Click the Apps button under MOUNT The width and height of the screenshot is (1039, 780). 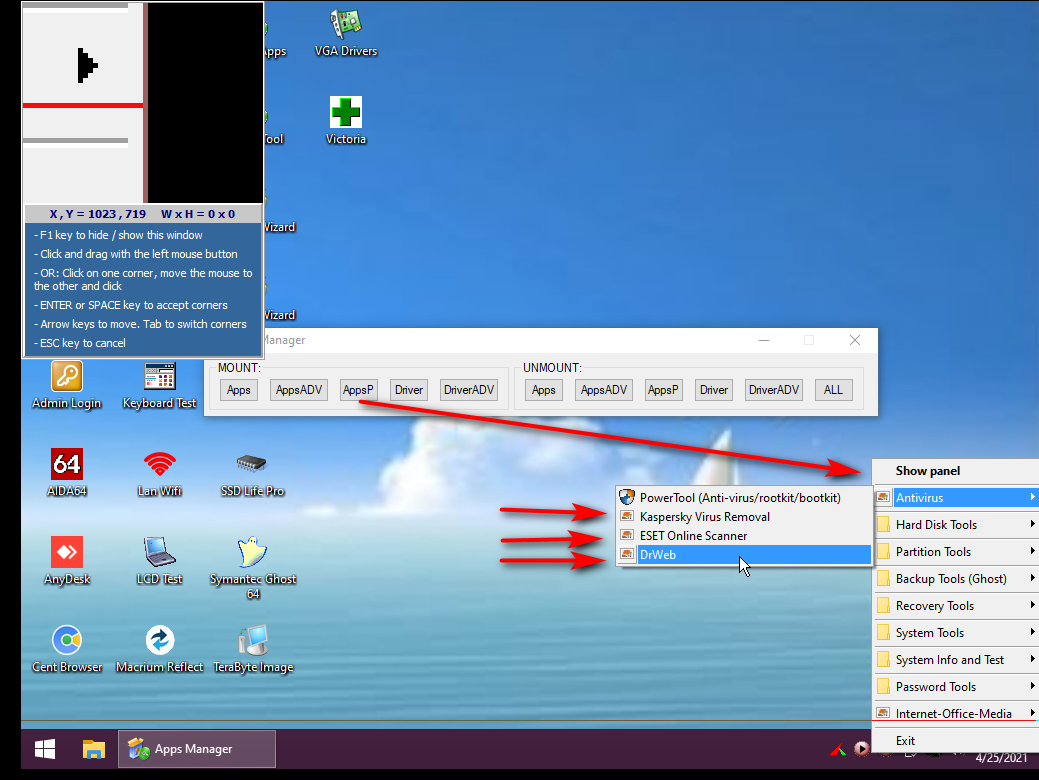[x=239, y=390]
